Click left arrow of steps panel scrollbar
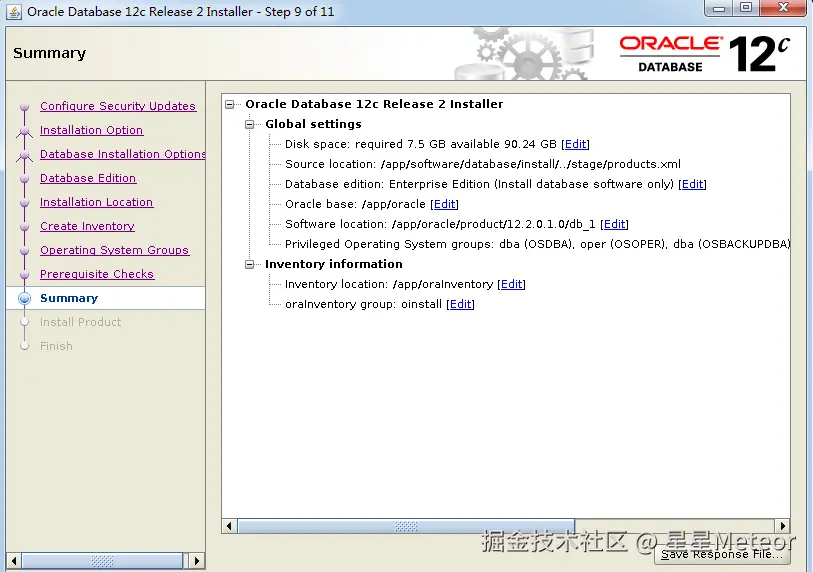Viewport: 813px width, 572px height. click(14, 561)
